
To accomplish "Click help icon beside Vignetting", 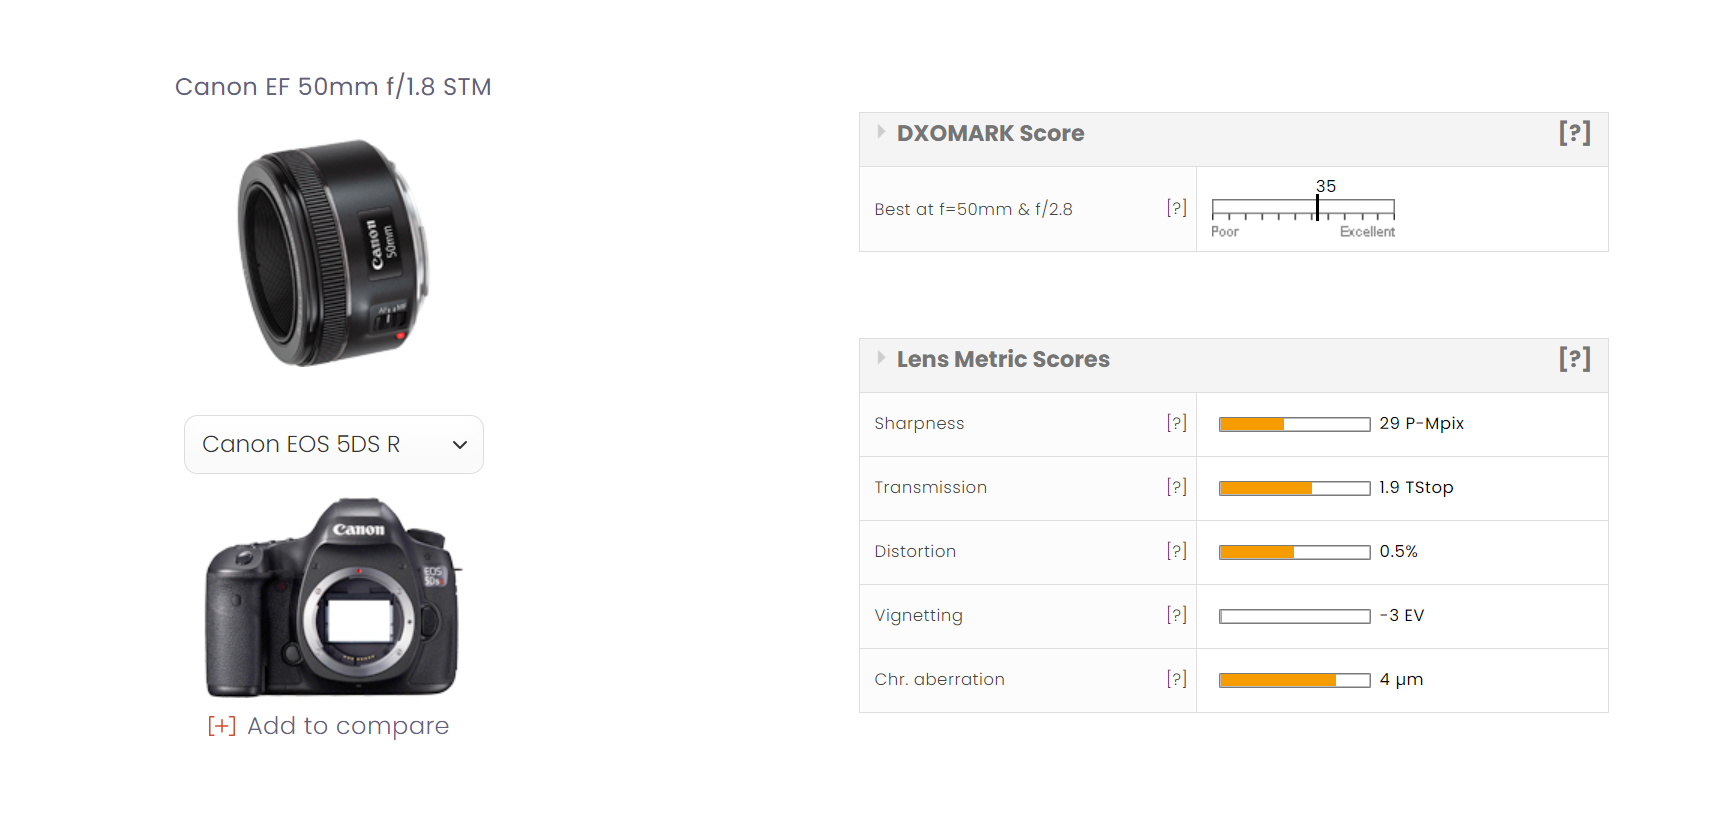I will click(1176, 615).
